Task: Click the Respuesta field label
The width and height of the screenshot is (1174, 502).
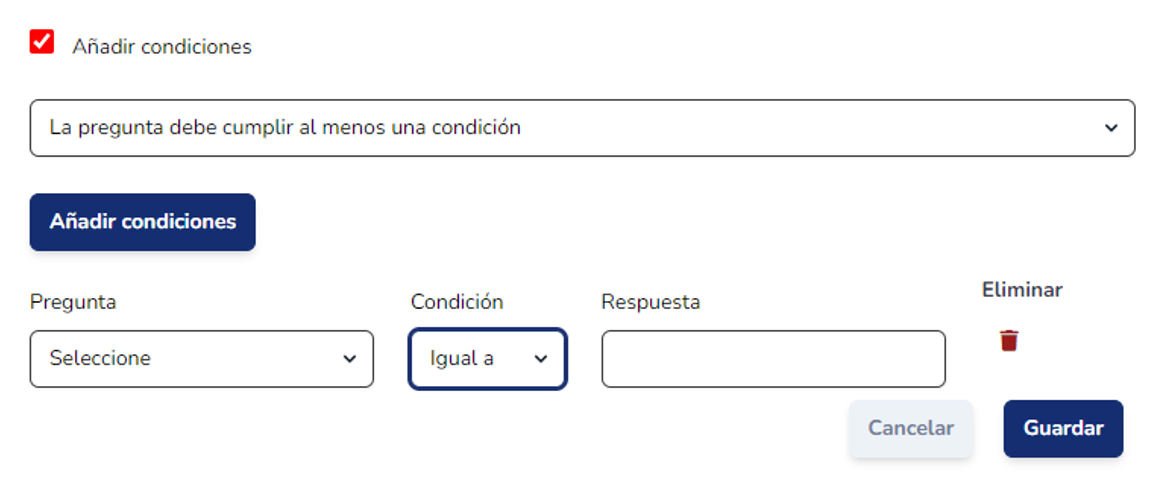Action: [x=650, y=302]
